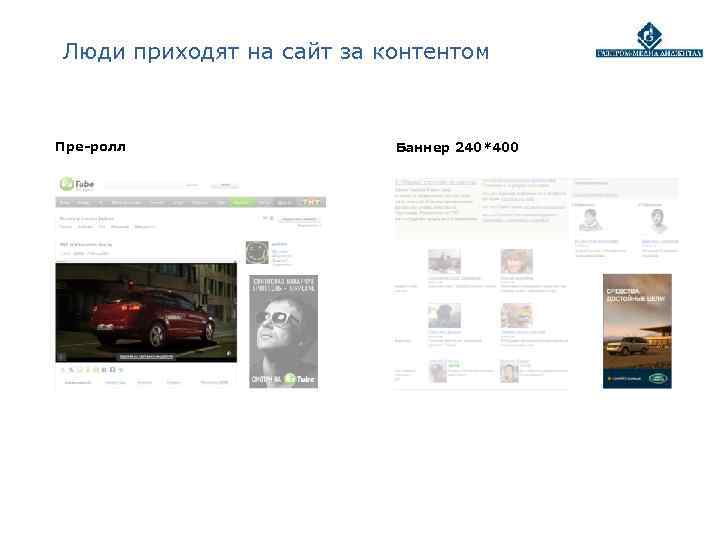Click the channel avatar beside the video

tap(257, 252)
